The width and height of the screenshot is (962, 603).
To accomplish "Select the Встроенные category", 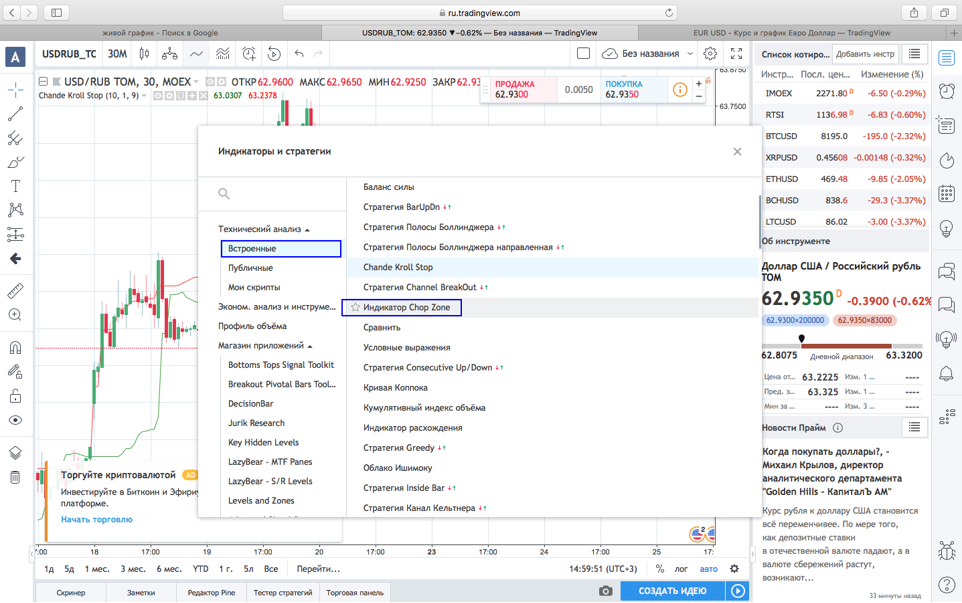I will [281, 248].
